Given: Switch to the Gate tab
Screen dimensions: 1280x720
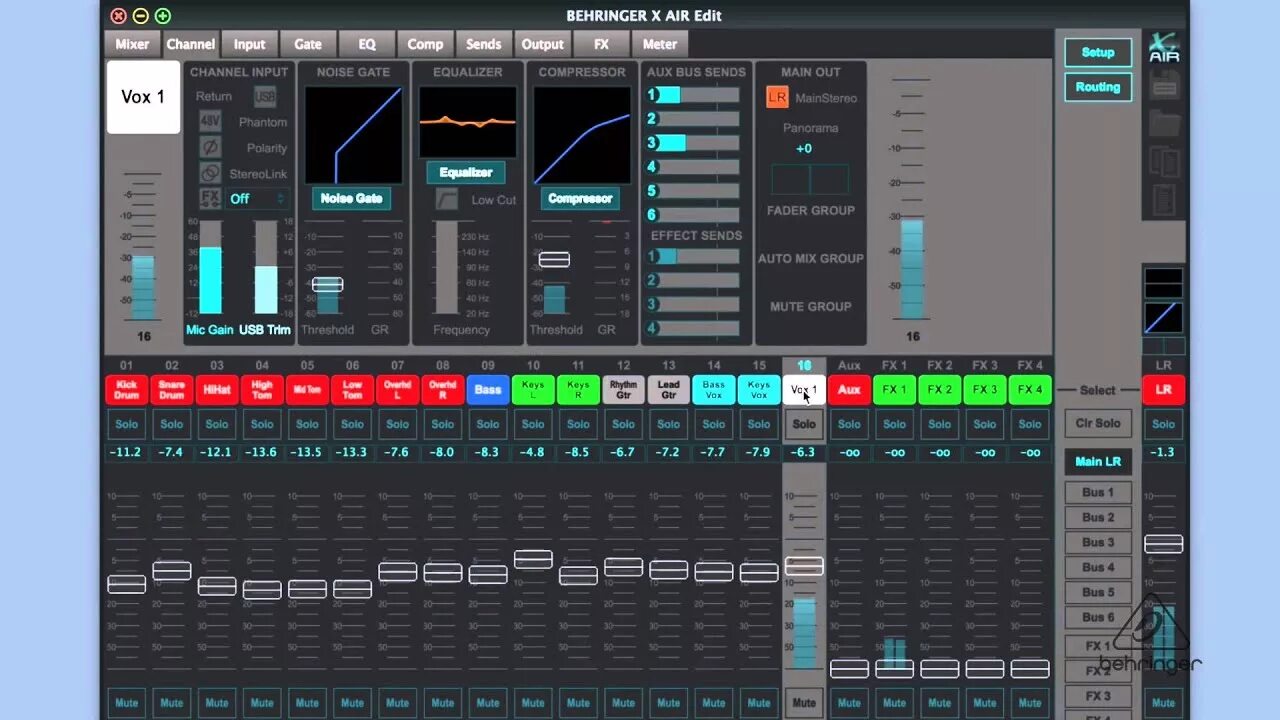Looking at the screenshot, I should [308, 44].
